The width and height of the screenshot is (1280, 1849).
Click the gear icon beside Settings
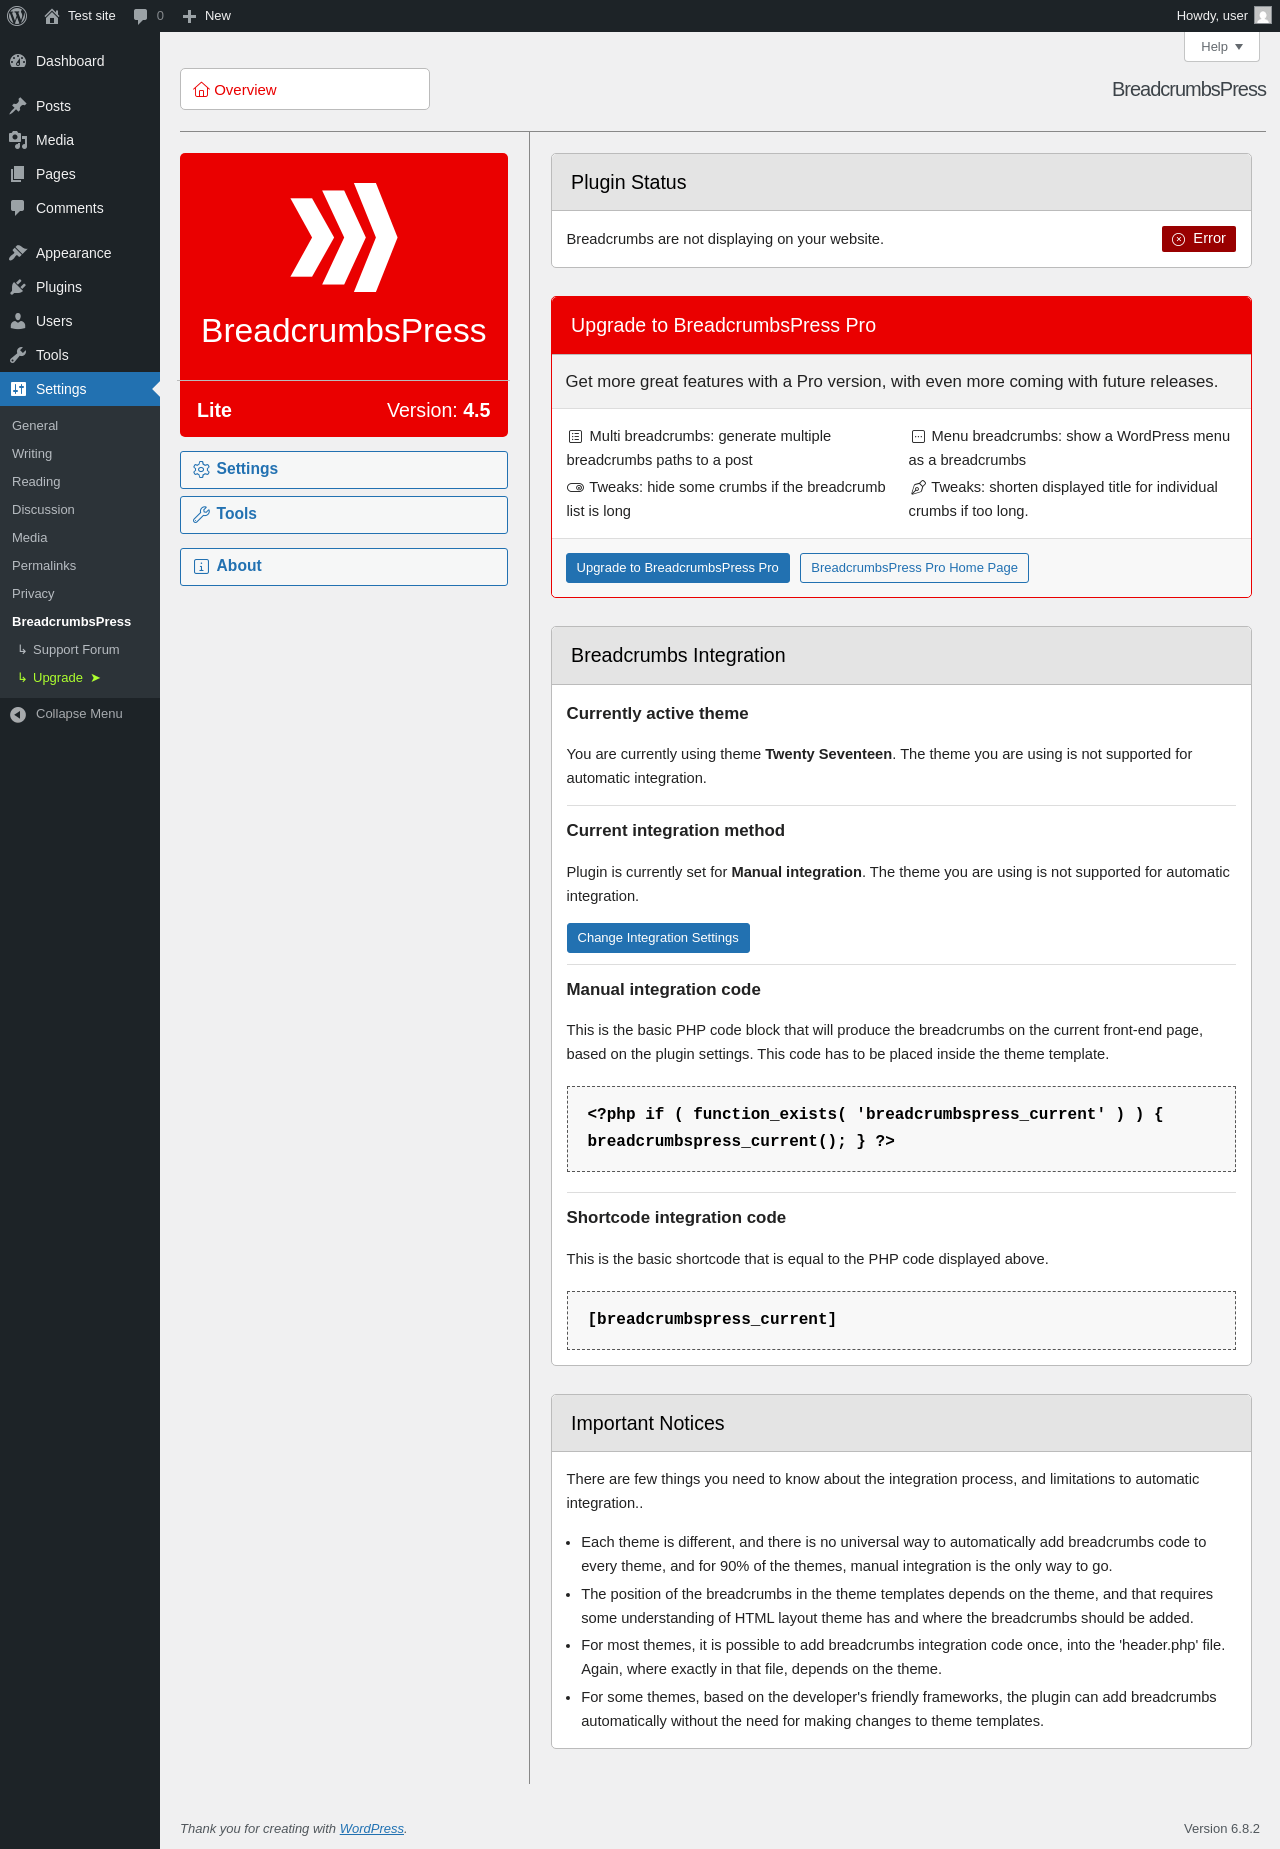[201, 470]
